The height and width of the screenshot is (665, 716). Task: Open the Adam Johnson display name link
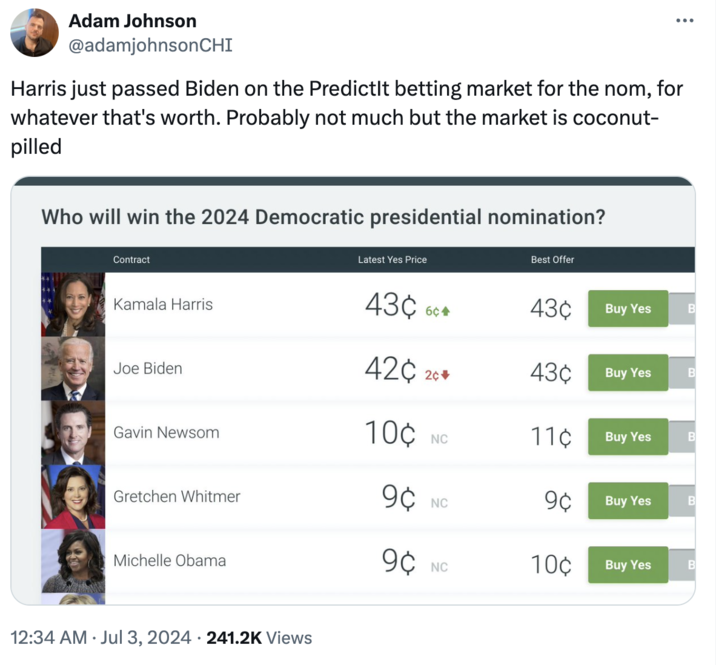132,21
